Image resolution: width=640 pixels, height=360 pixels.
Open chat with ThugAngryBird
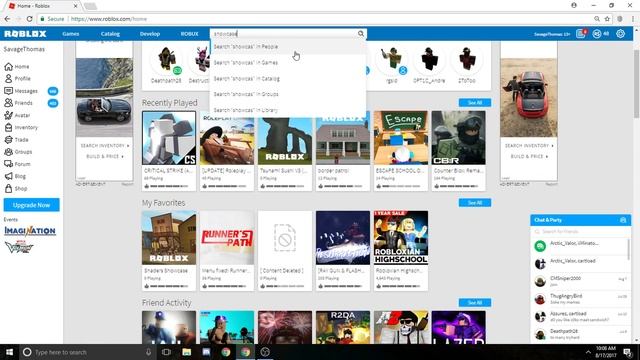tap(580, 299)
